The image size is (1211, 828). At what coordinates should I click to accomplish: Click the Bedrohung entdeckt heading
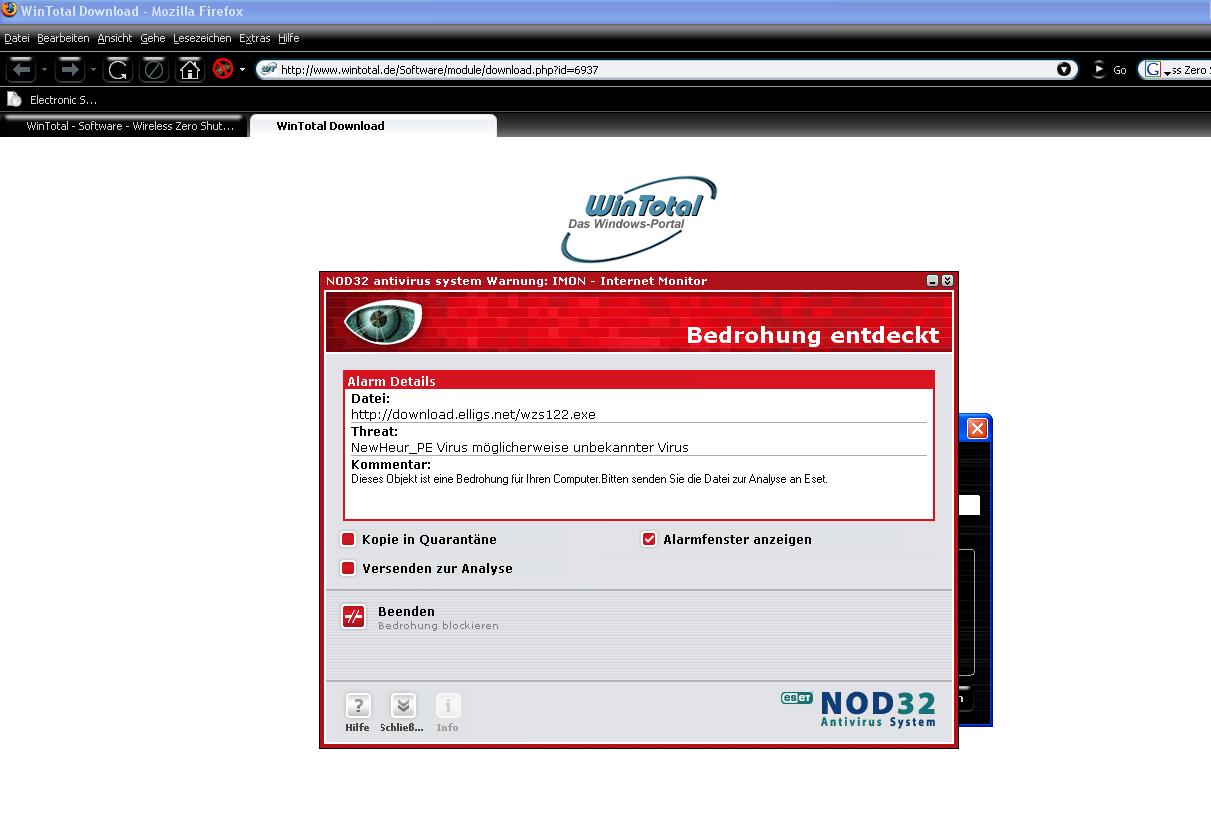coord(813,335)
